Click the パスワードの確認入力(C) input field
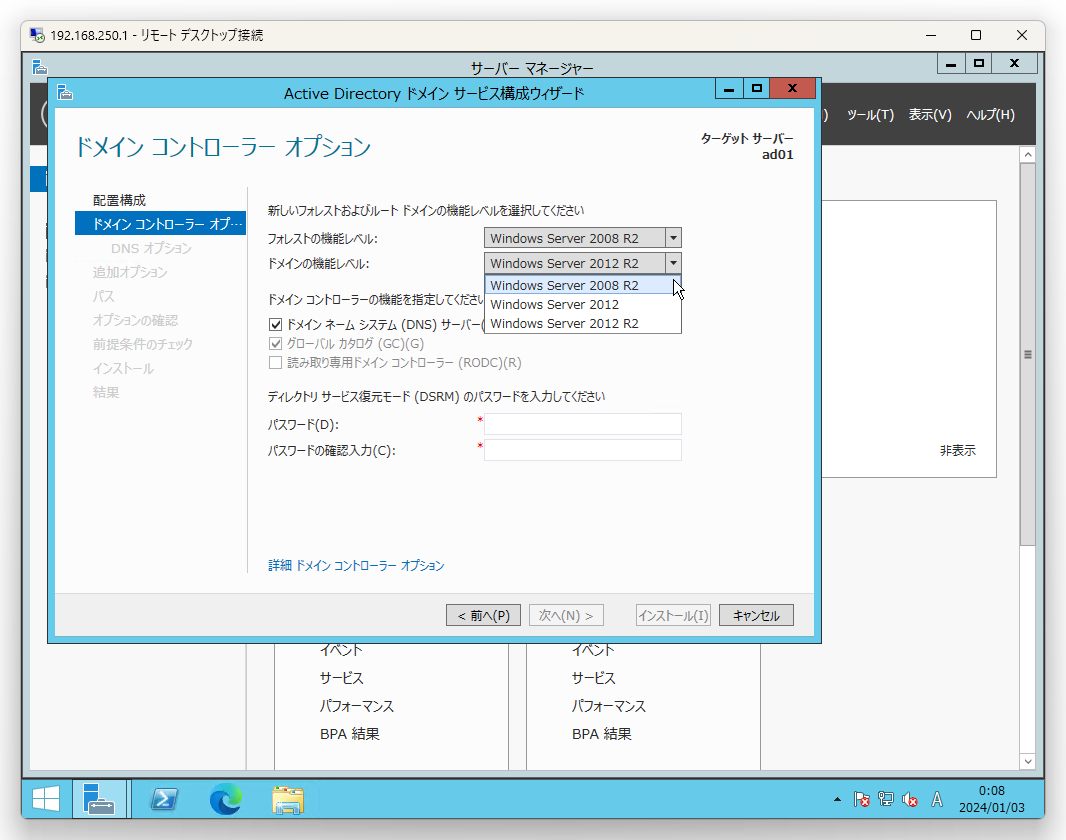 tap(583, 450)
